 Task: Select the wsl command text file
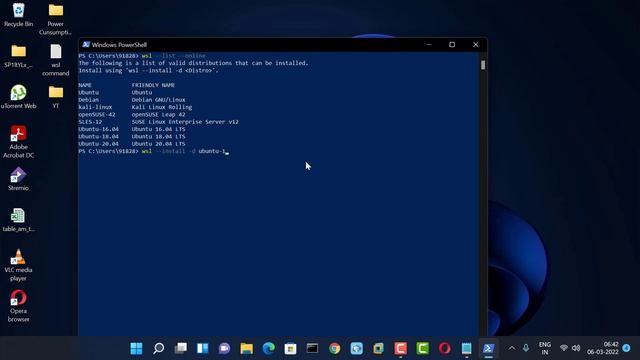56,60
